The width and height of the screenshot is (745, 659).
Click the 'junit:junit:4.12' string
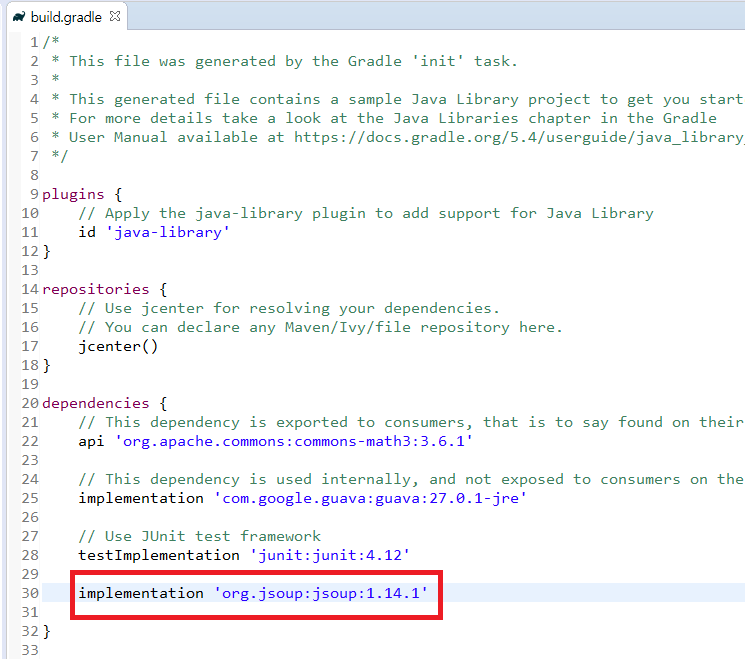pyautogui.click(x=330, y=555)
